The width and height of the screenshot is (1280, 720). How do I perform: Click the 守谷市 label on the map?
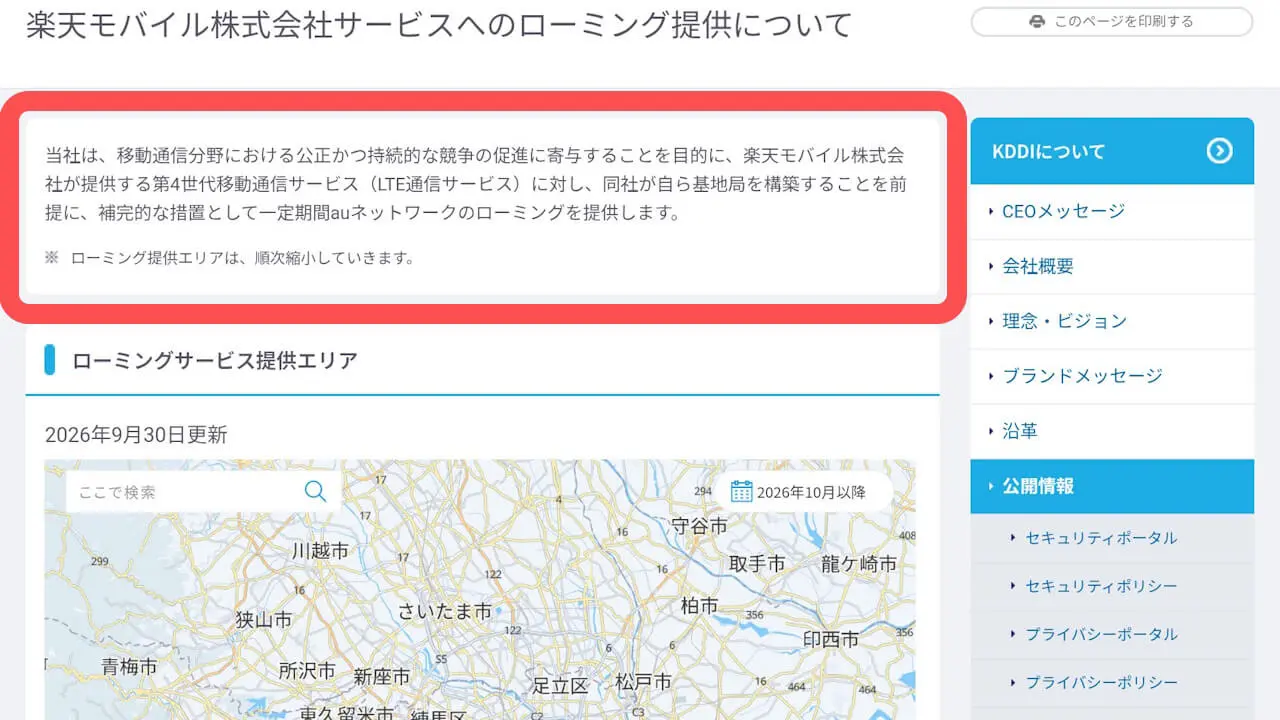coord(699,525)
